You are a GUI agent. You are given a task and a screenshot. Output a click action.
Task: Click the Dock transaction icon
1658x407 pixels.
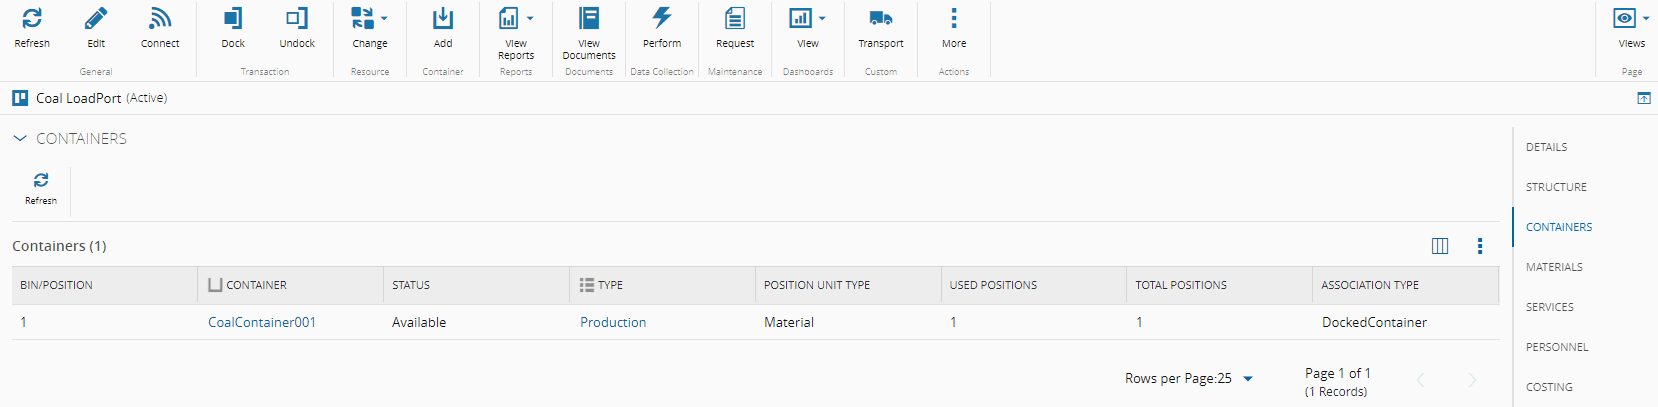(233, 19)
